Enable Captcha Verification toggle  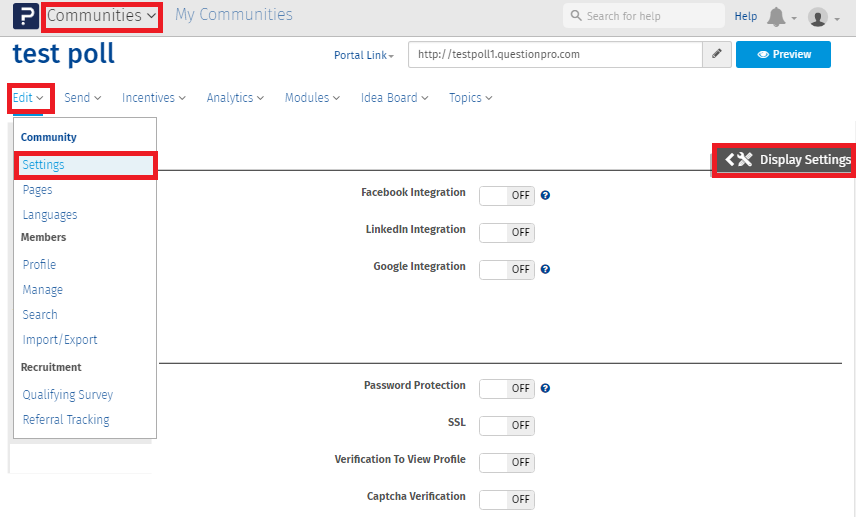[x=507, y=499]
